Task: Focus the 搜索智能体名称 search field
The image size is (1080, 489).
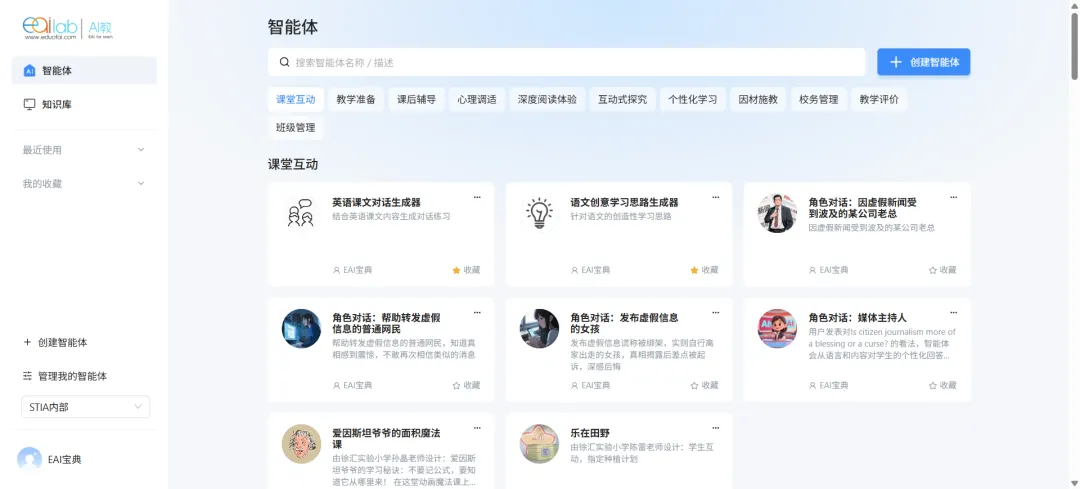Action: [x=566, y=62]
